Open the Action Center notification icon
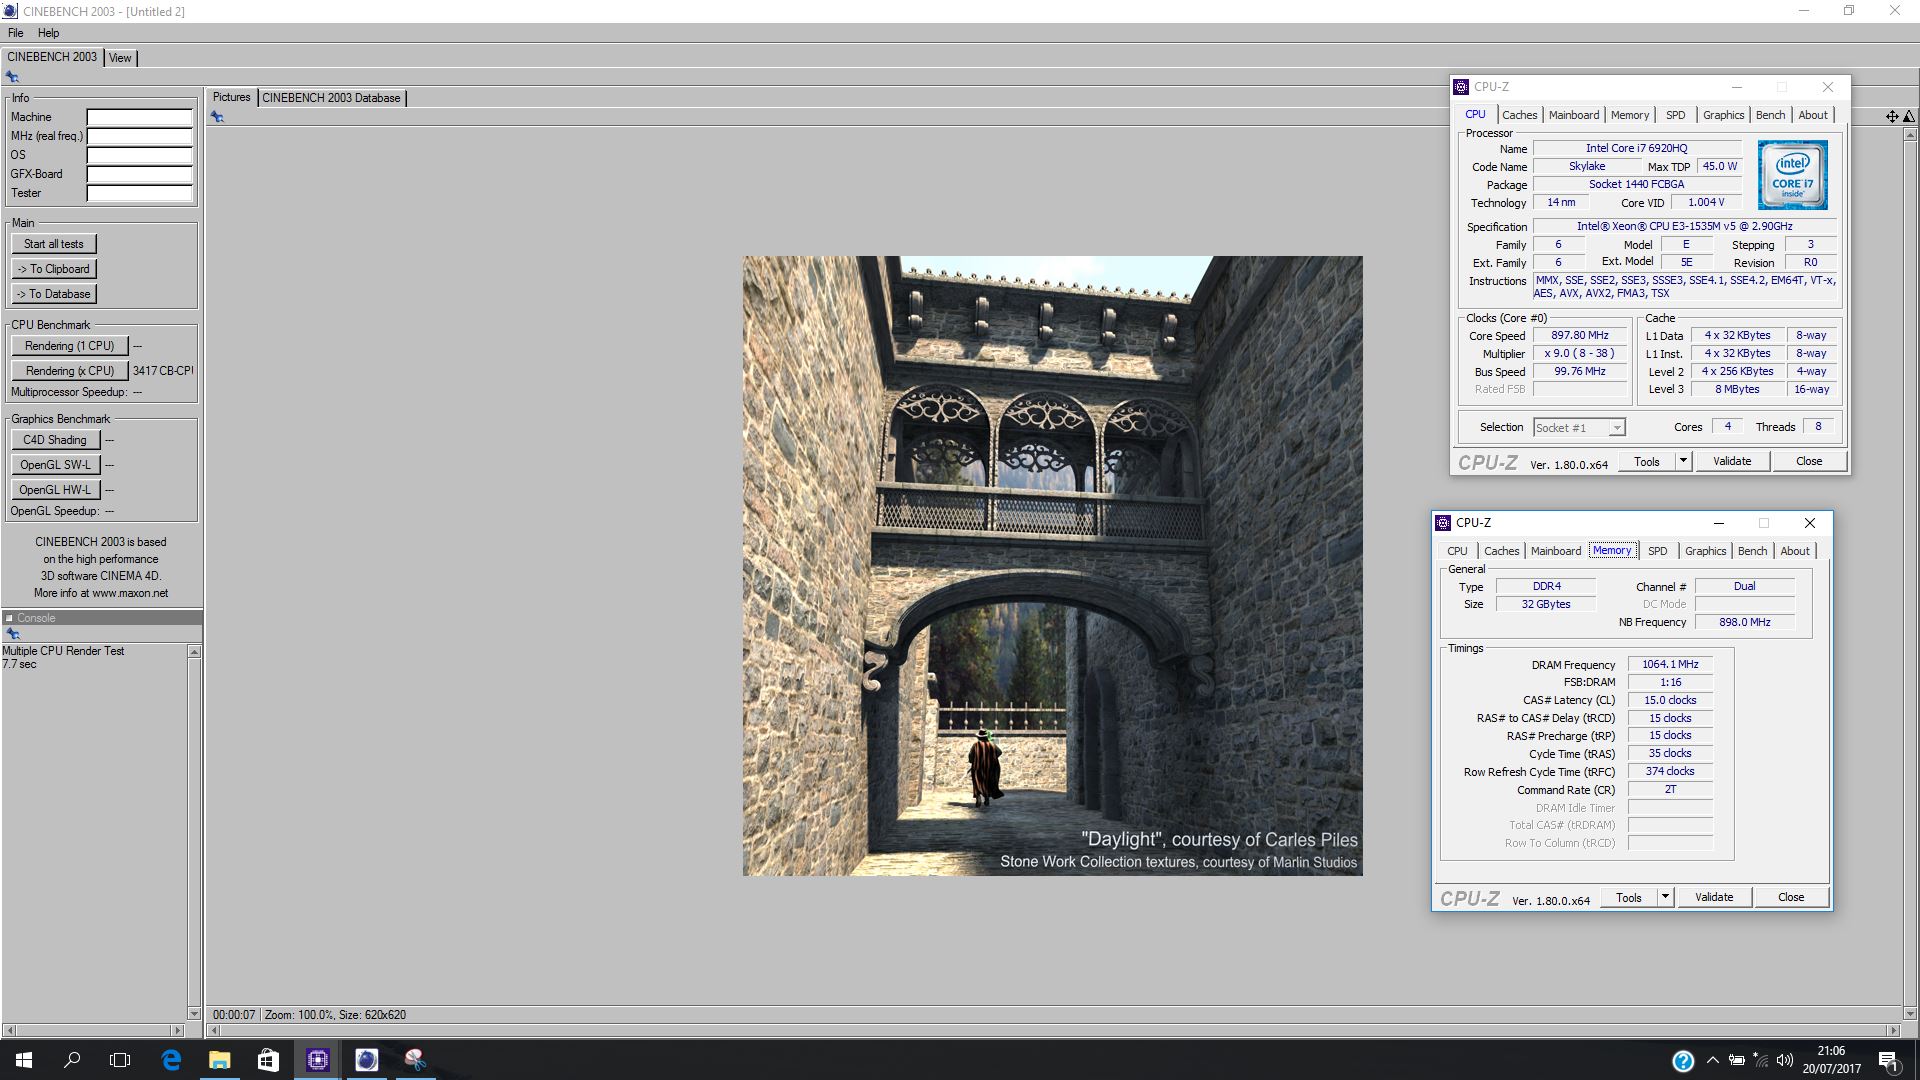This screenshot has width=1920, height=1080. coord(1887,1060)
